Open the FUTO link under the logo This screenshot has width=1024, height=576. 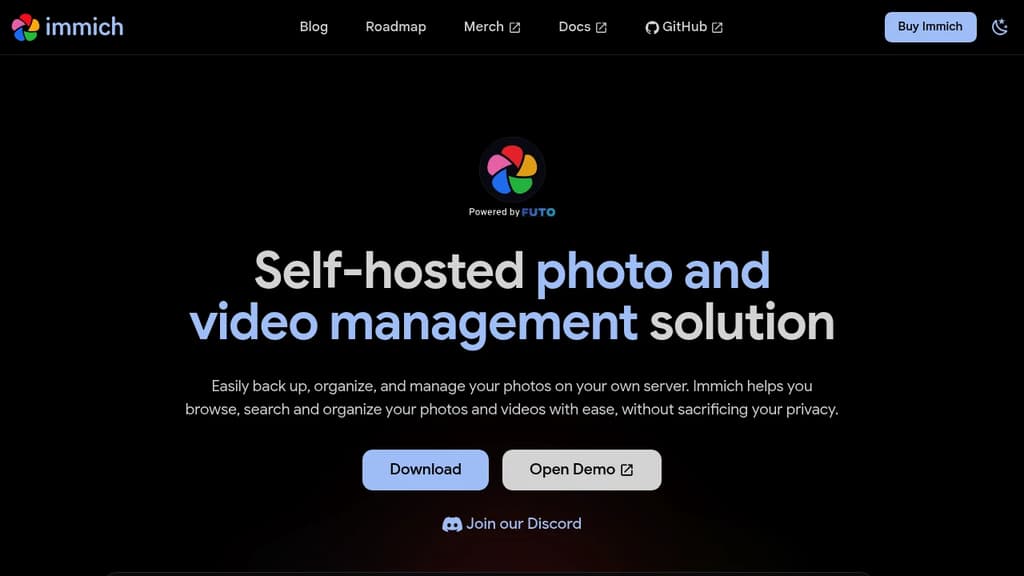click(539, 212)
